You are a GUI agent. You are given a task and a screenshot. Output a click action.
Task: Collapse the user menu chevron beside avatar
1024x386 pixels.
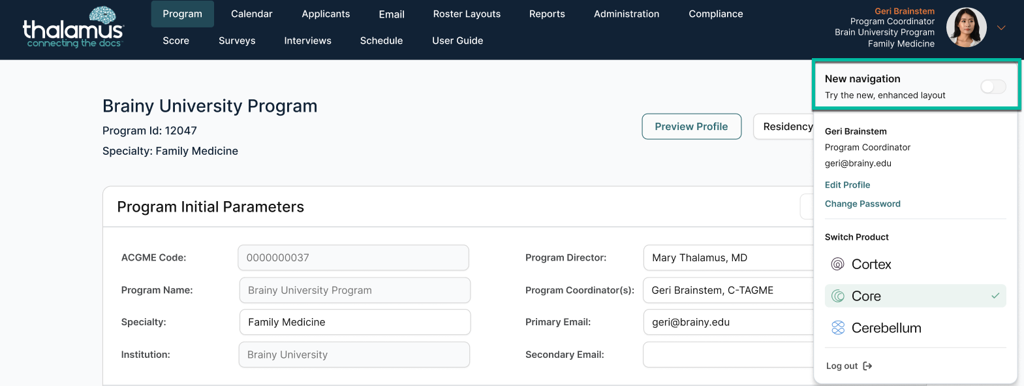tap(1002, 27)
